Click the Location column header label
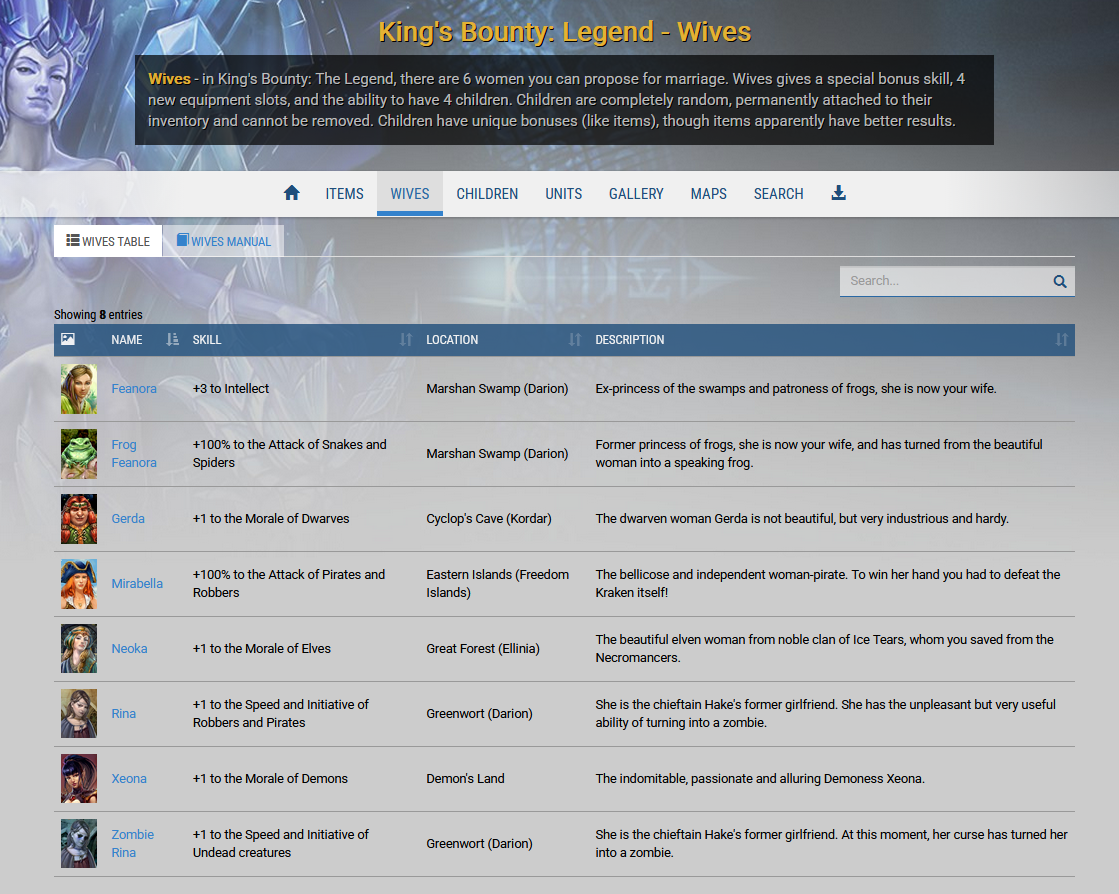1119x894 pixels. pos(452,340)
